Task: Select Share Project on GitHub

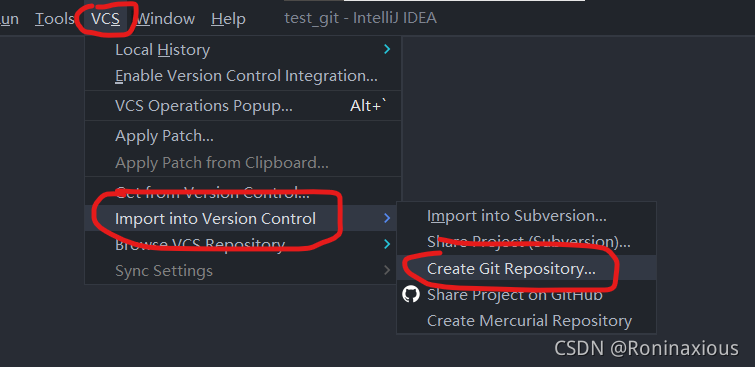Action: 526,294
